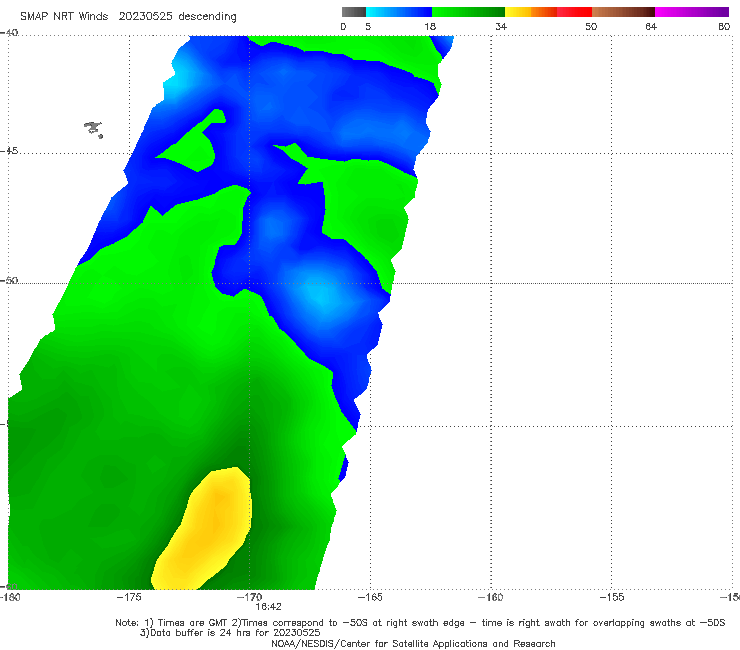Click the longitude label '-170'

coord(249,597)
